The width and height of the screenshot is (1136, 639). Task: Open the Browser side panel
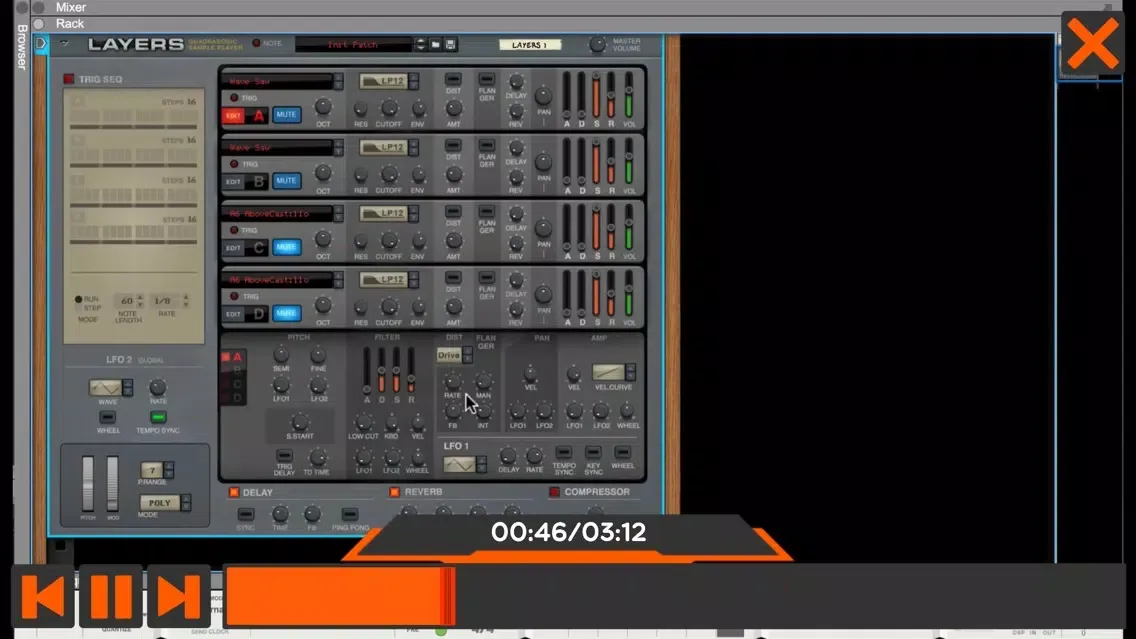[x=22, y=47]
